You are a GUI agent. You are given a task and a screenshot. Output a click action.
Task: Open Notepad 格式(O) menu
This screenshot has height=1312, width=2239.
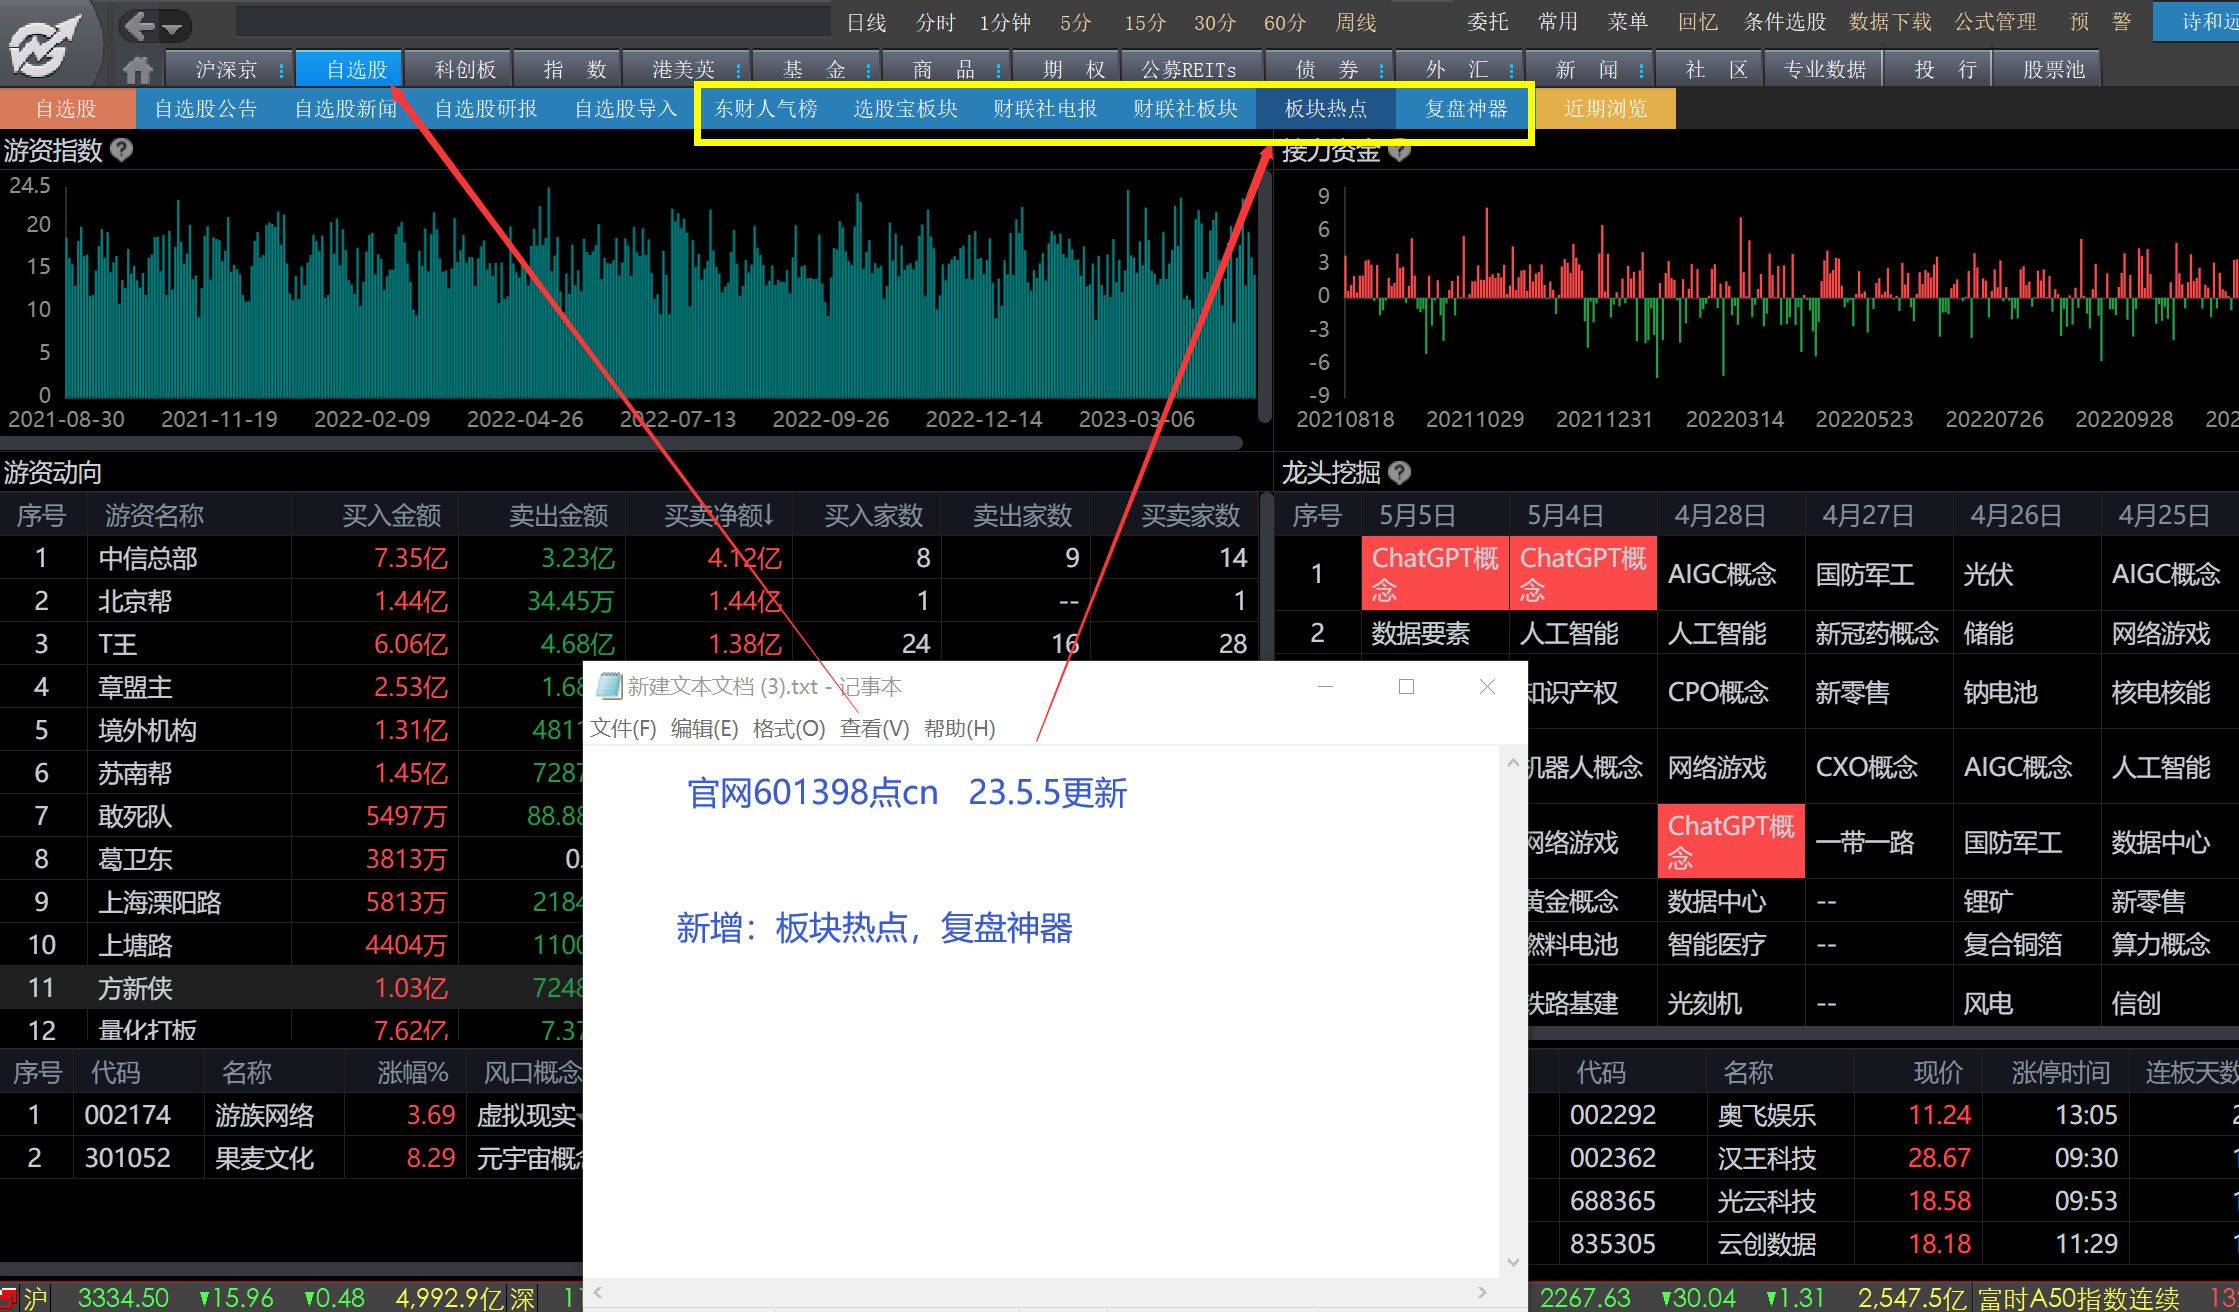[789, 728]
